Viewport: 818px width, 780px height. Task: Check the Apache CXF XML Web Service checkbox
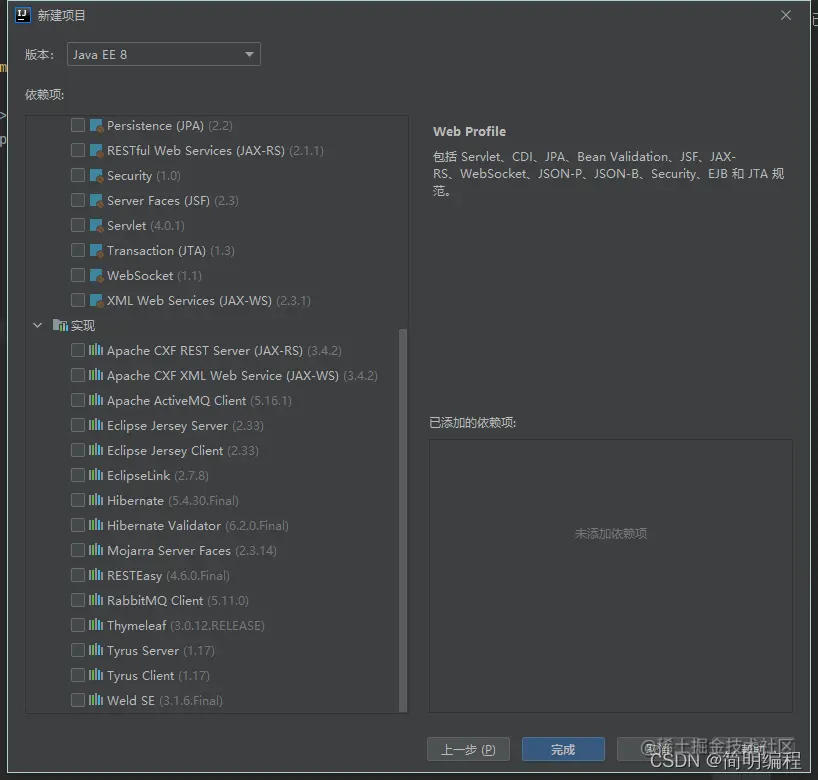pos(78,375)
